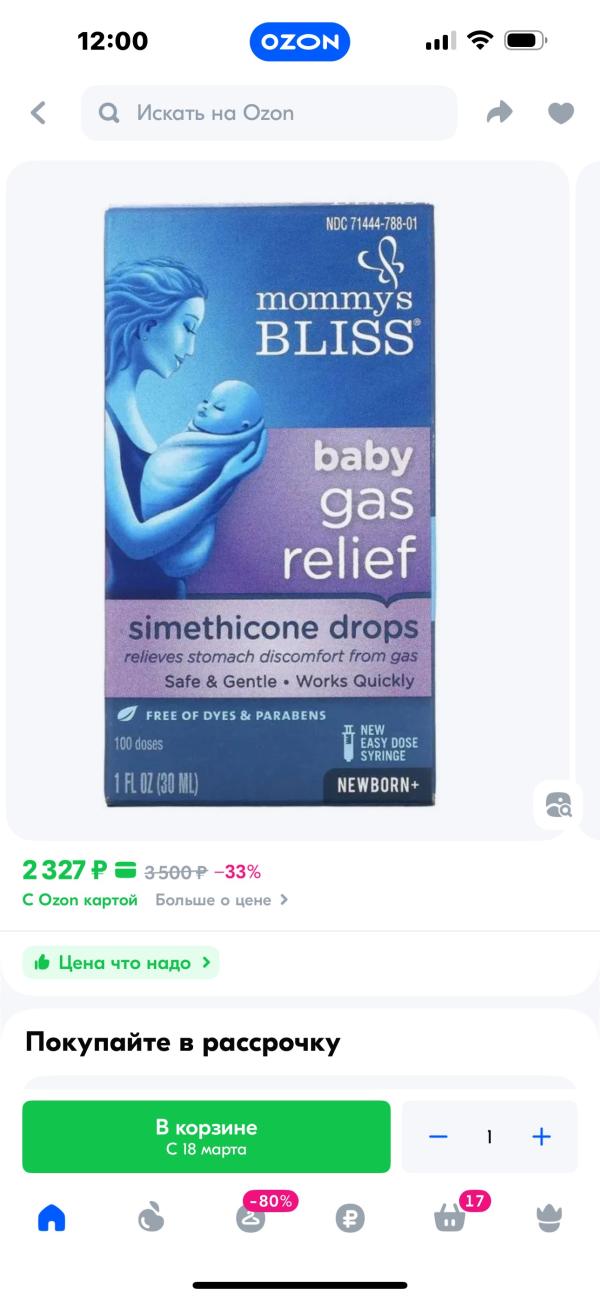Expand the 'Цена что надо' badge
Viewport: 600px width, 1300px height.
(121, 963)
